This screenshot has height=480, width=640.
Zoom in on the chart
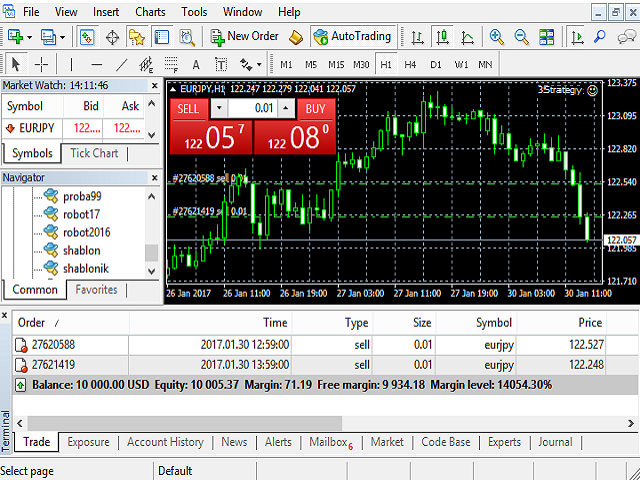(496, 37)
